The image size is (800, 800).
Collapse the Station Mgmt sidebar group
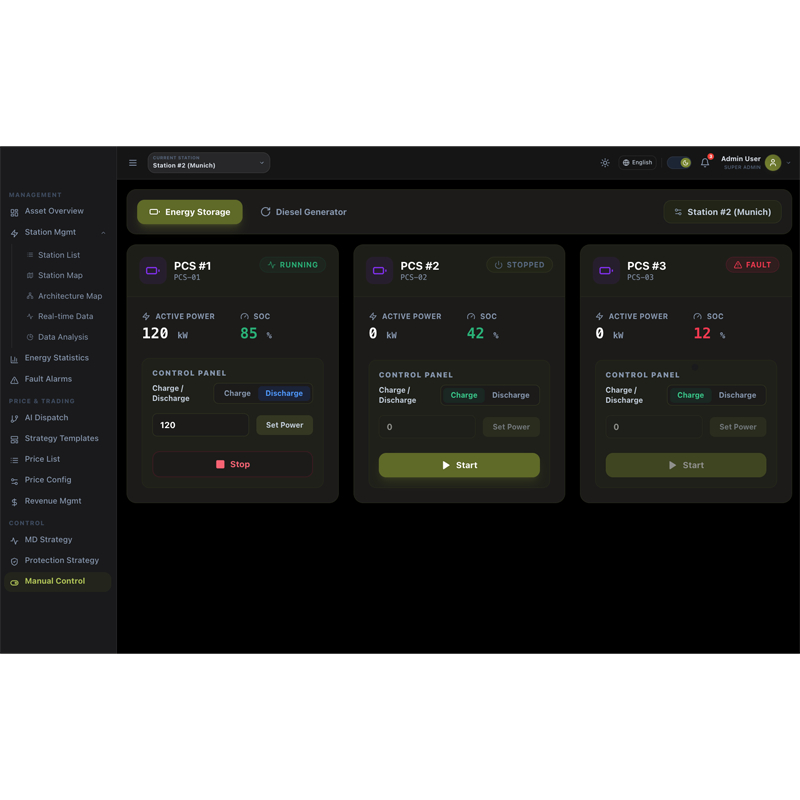point(103,233)
